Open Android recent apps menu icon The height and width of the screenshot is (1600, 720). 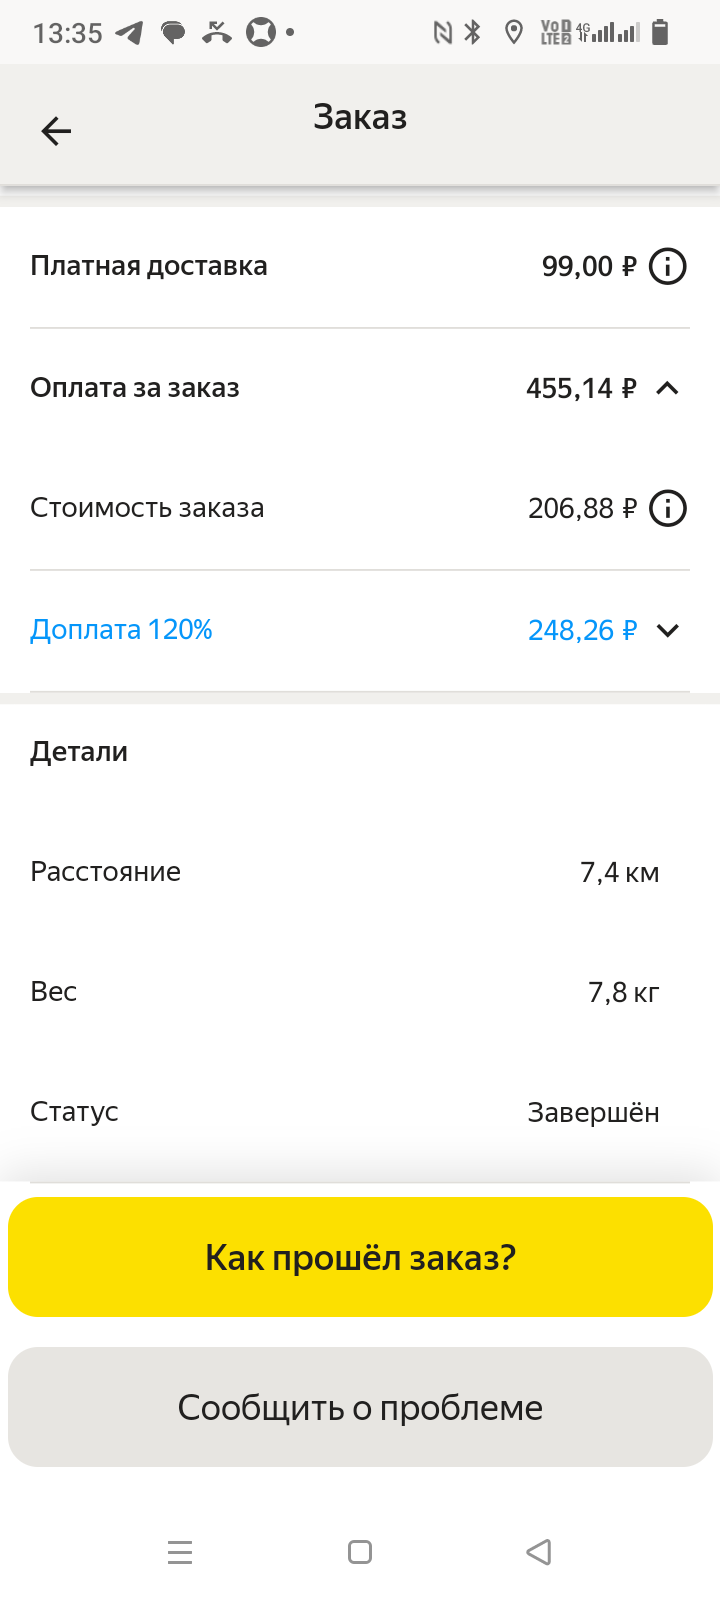[180, 1552]
